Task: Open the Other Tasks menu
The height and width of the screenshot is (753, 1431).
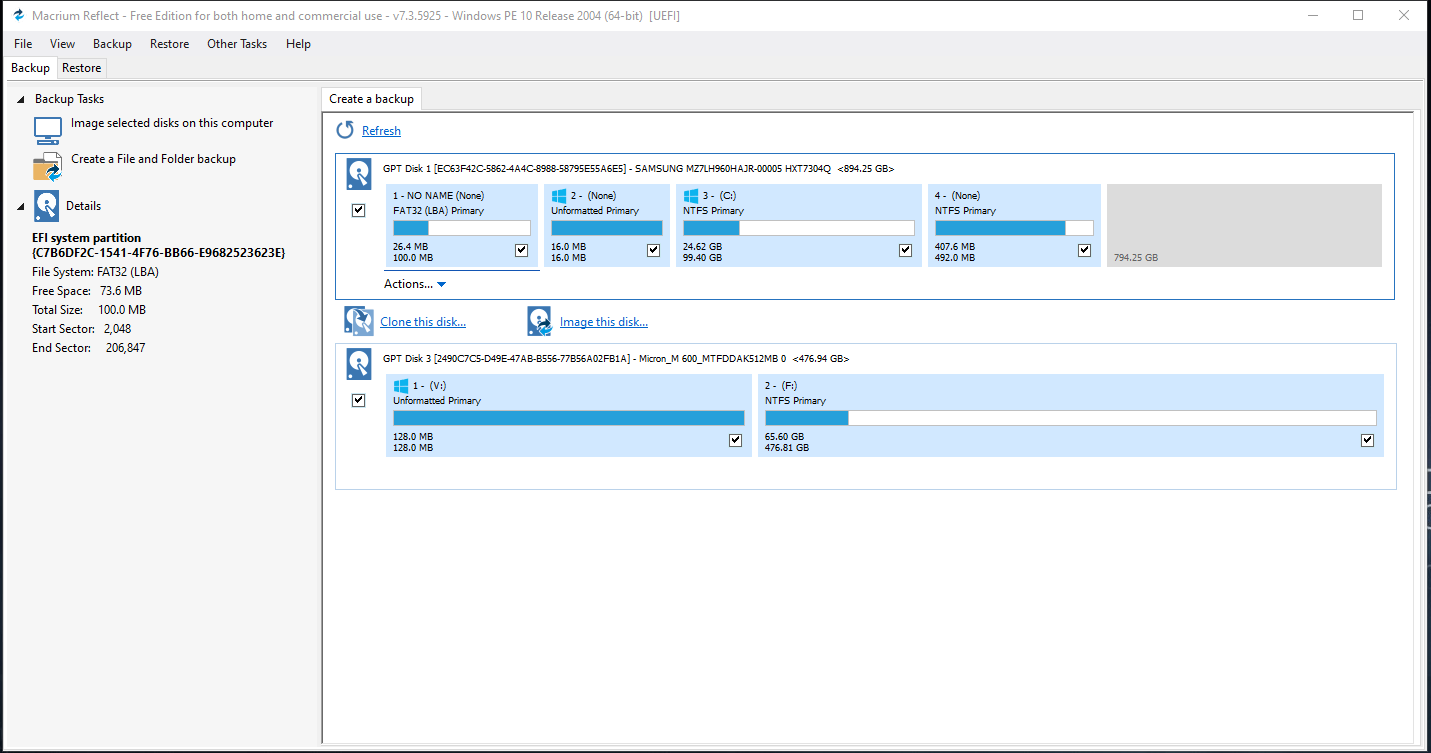Action: (x=237, y=44)
